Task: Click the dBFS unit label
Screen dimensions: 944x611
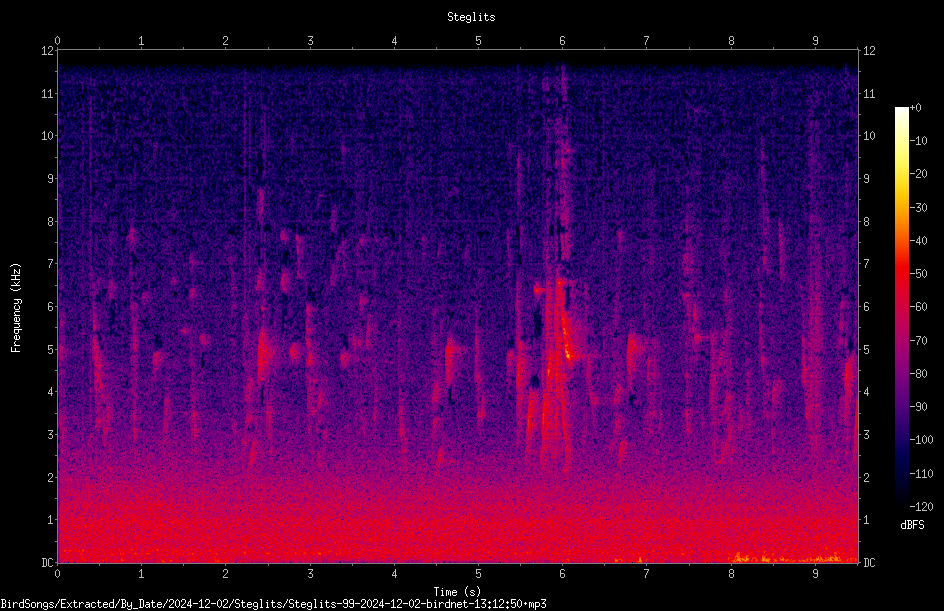Action: 912,525
